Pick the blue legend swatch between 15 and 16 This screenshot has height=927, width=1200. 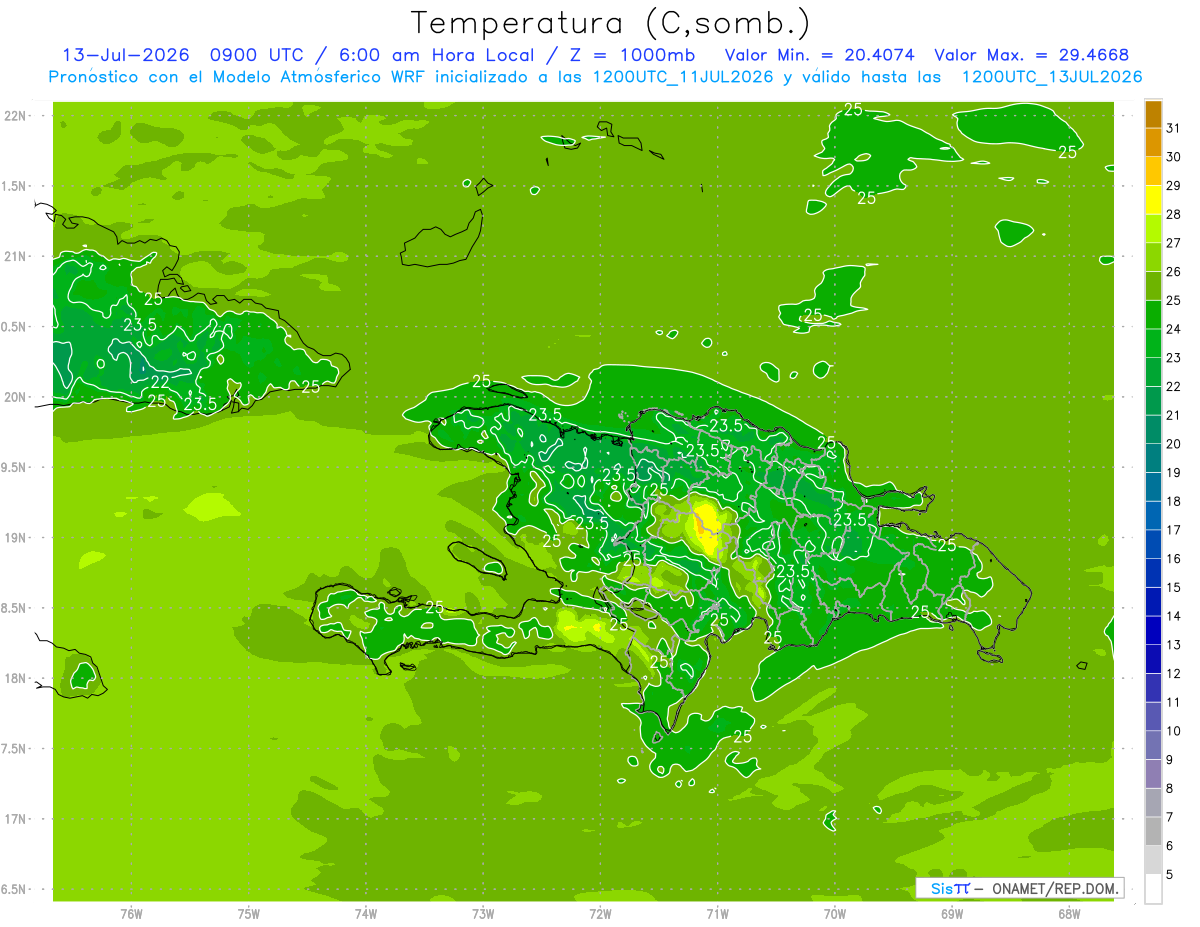1153,573
